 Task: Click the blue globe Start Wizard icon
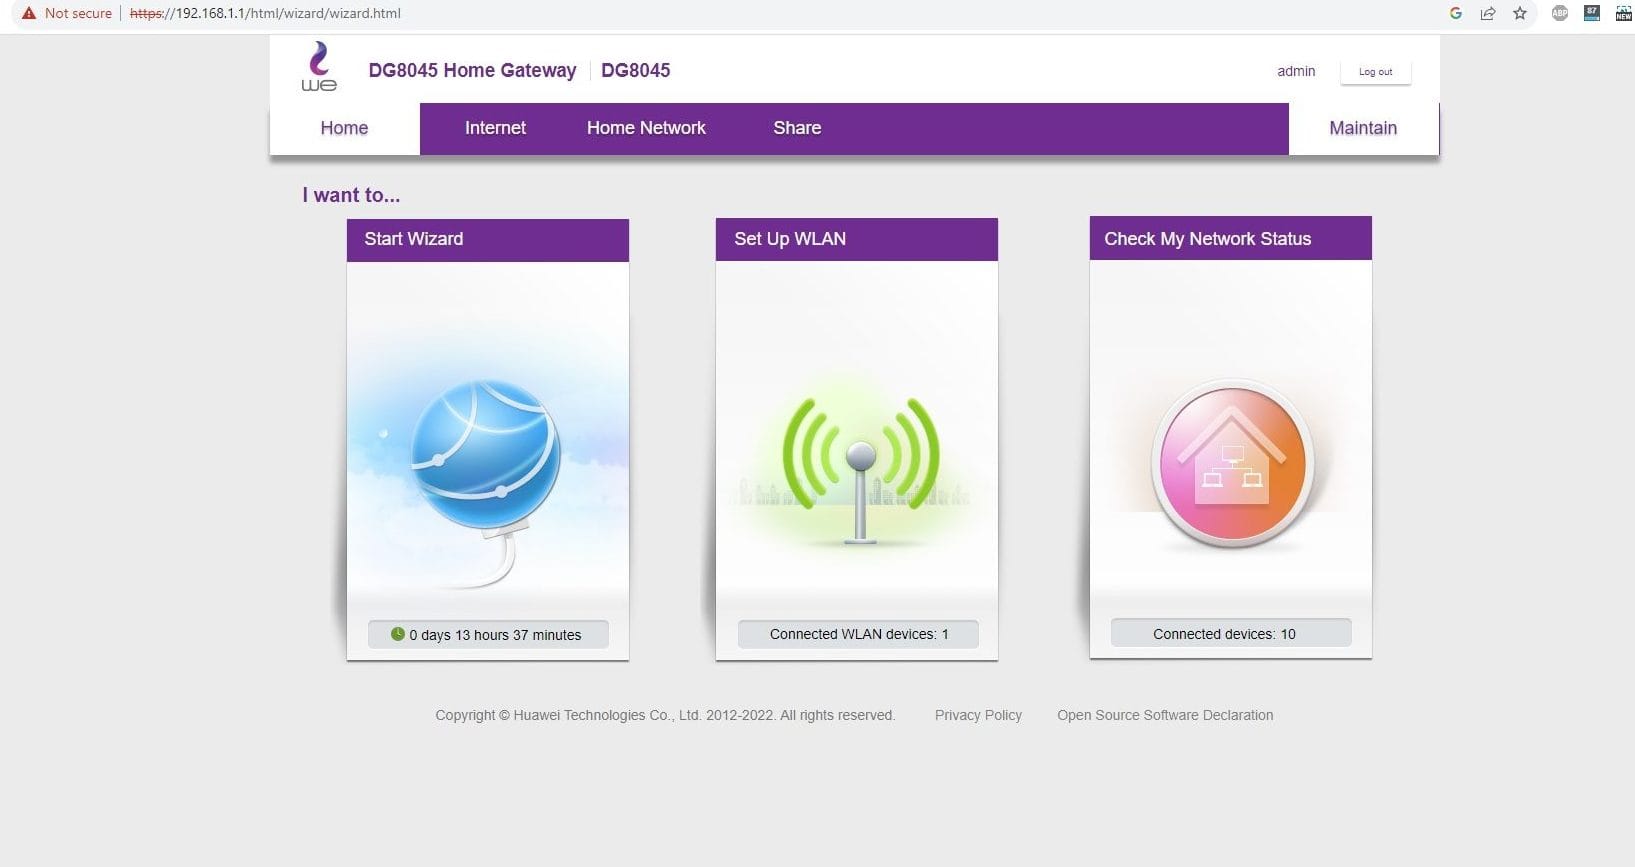(x=486, y=455)
